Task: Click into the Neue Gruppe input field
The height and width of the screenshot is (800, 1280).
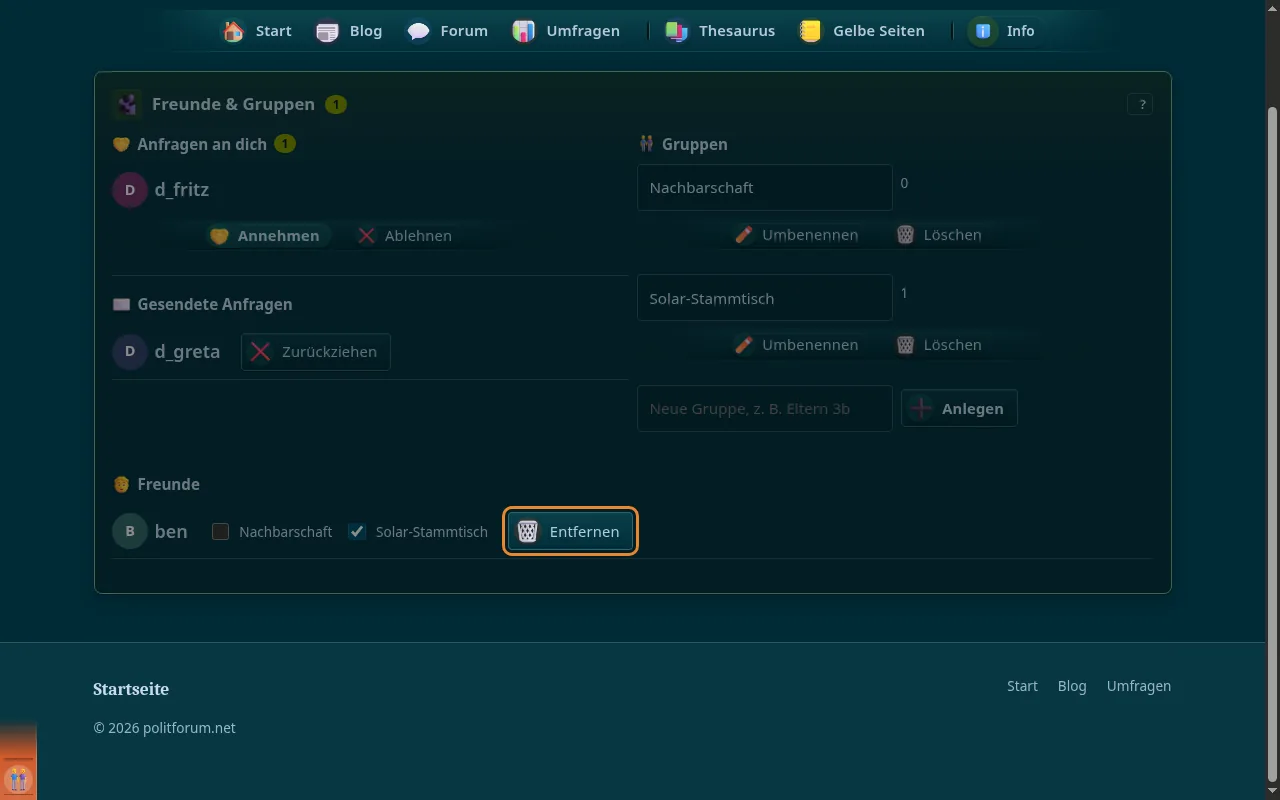Action: pos(765,409)
